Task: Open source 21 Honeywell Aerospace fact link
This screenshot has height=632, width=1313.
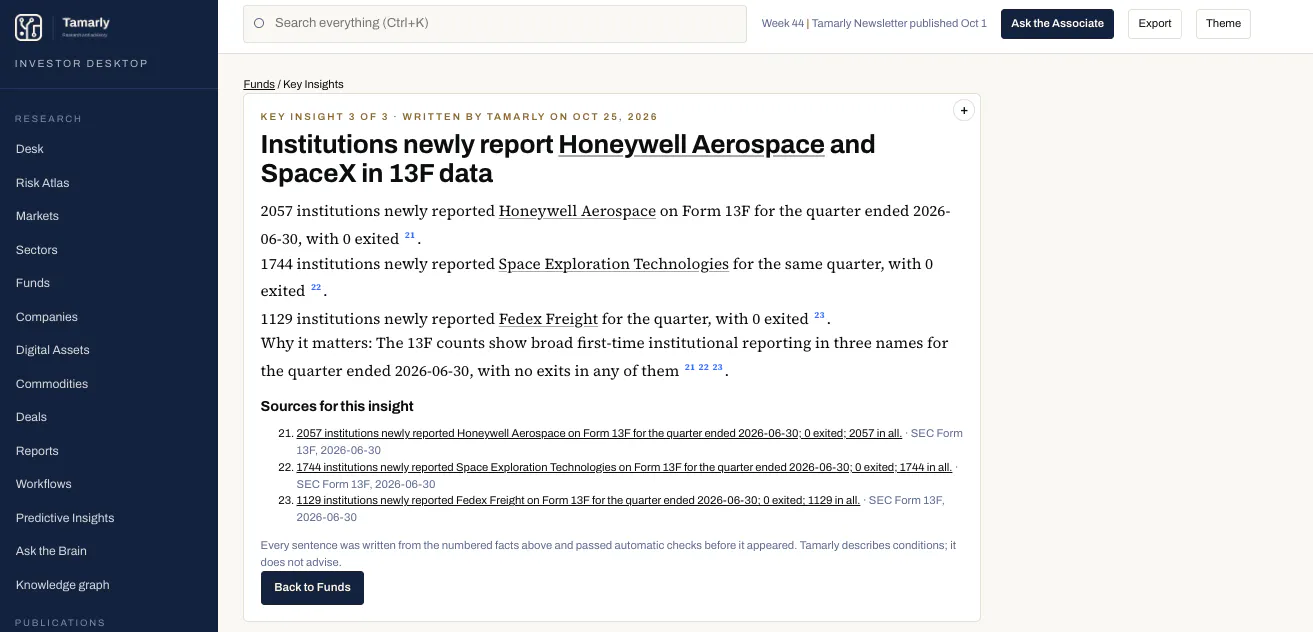Action: (x=599, y=434)
